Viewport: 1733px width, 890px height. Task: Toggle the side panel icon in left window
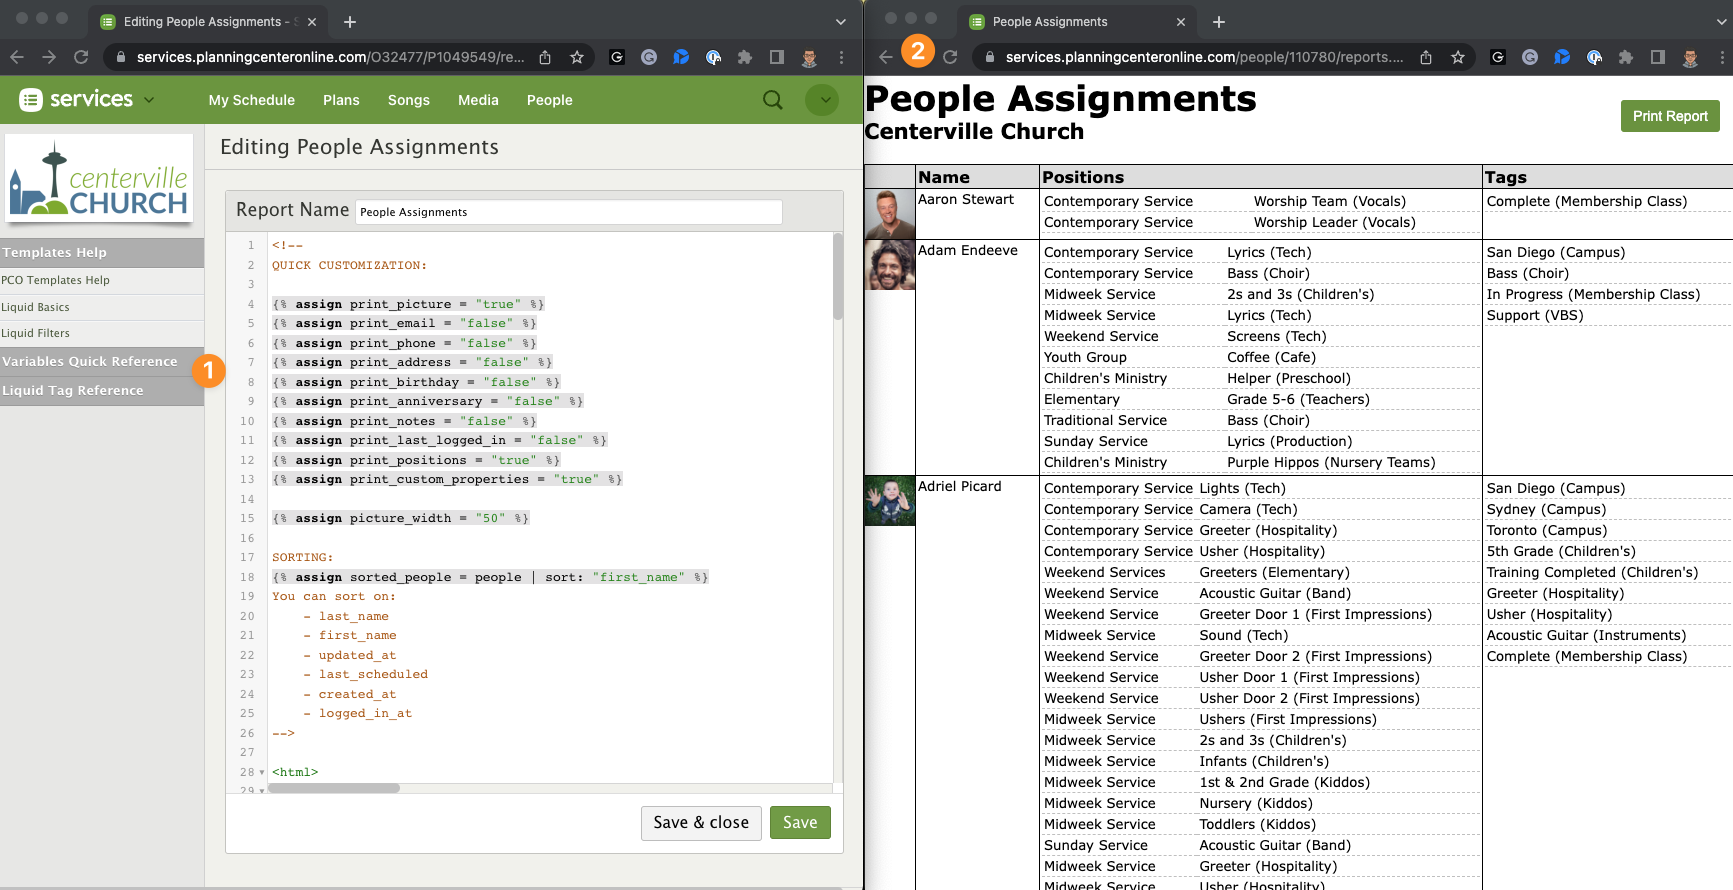(x=777, y=57)
